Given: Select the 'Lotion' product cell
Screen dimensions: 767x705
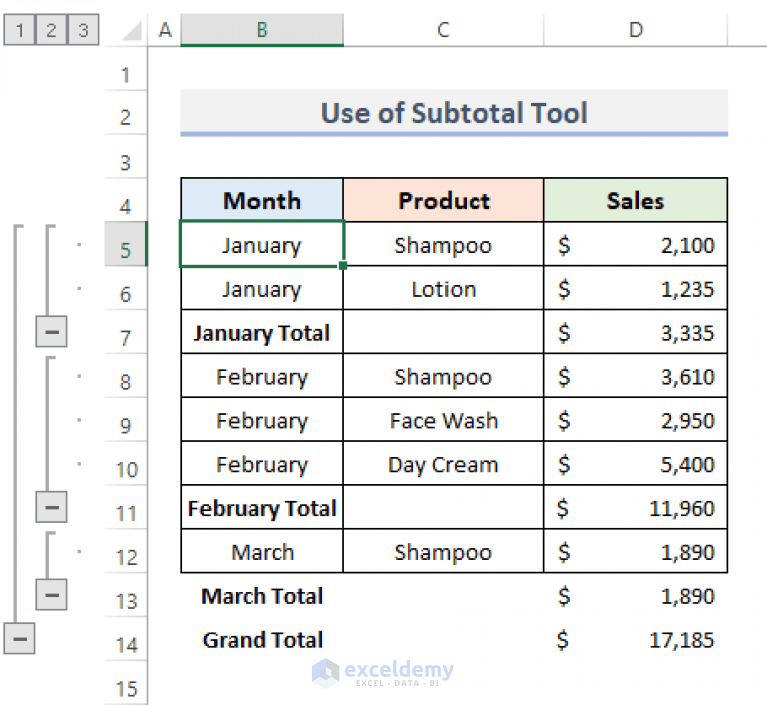Looking at the screenshot, I should (443, 288).
